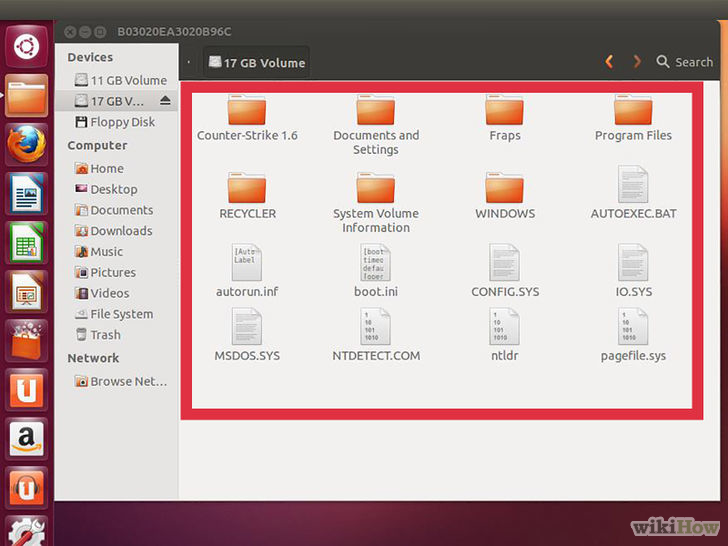Launch LibreOffice Writer from the launcher
728x546 pixels.
click(26, 194)
